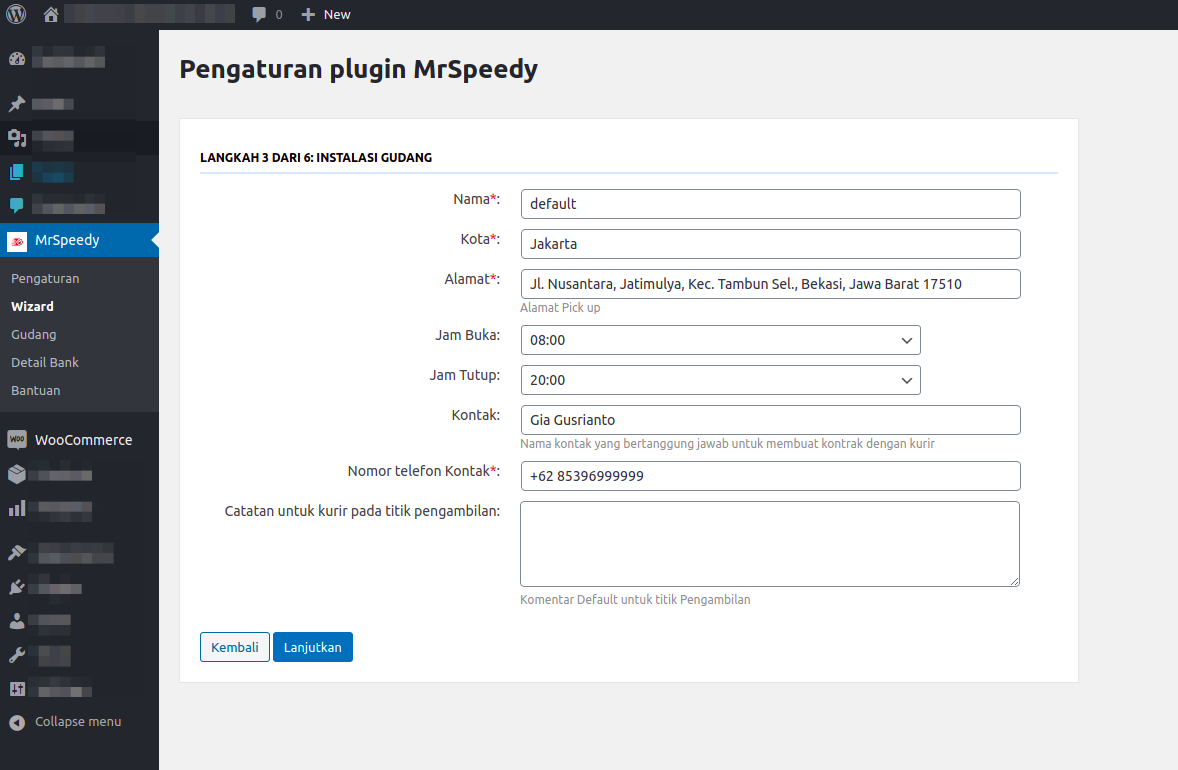Focus the Kota input field
The image size is (1178, 770).
coord(770,244)
